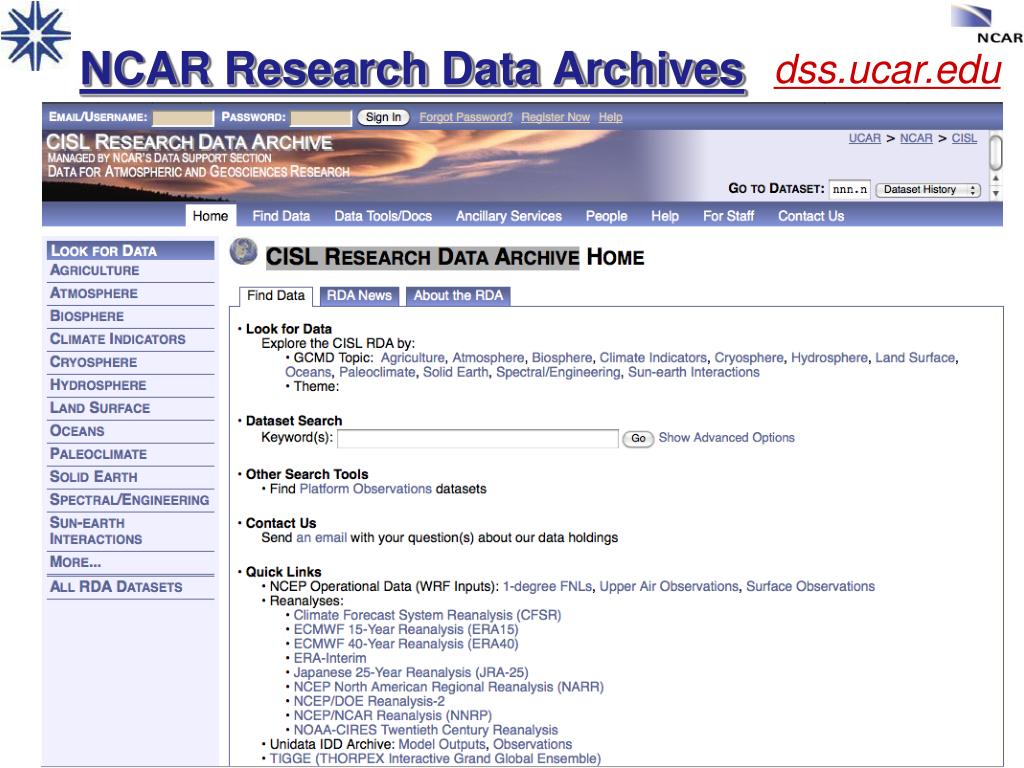Click the page scrollbar down arrow
This screenshot has height=768, width=1024.
click(x=996, y=193)
